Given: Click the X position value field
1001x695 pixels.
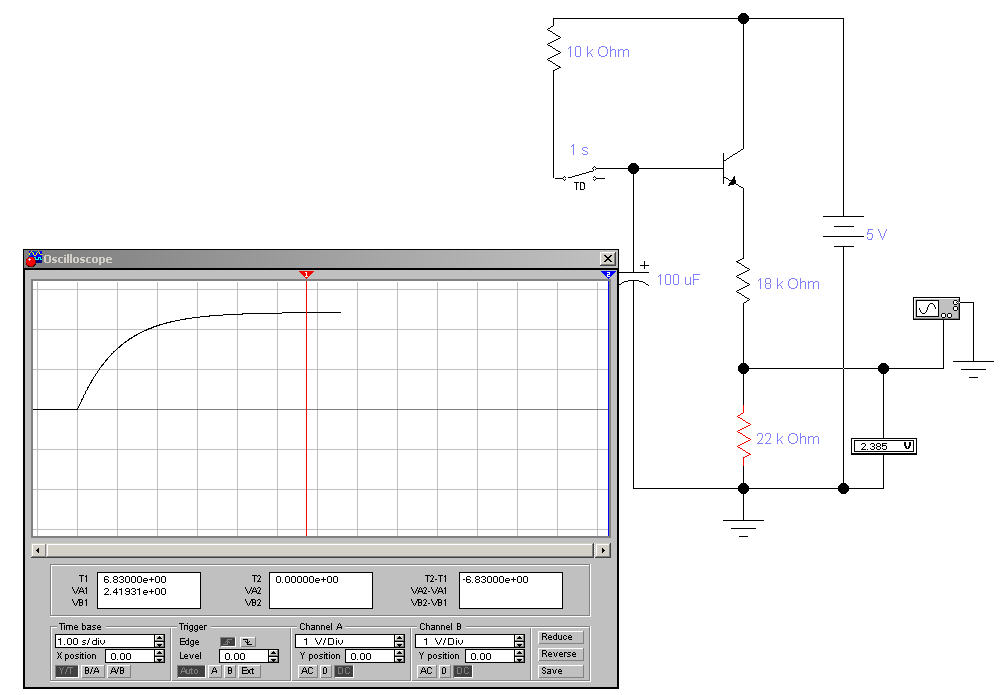Looking at the screenshot, I should 130,656.
